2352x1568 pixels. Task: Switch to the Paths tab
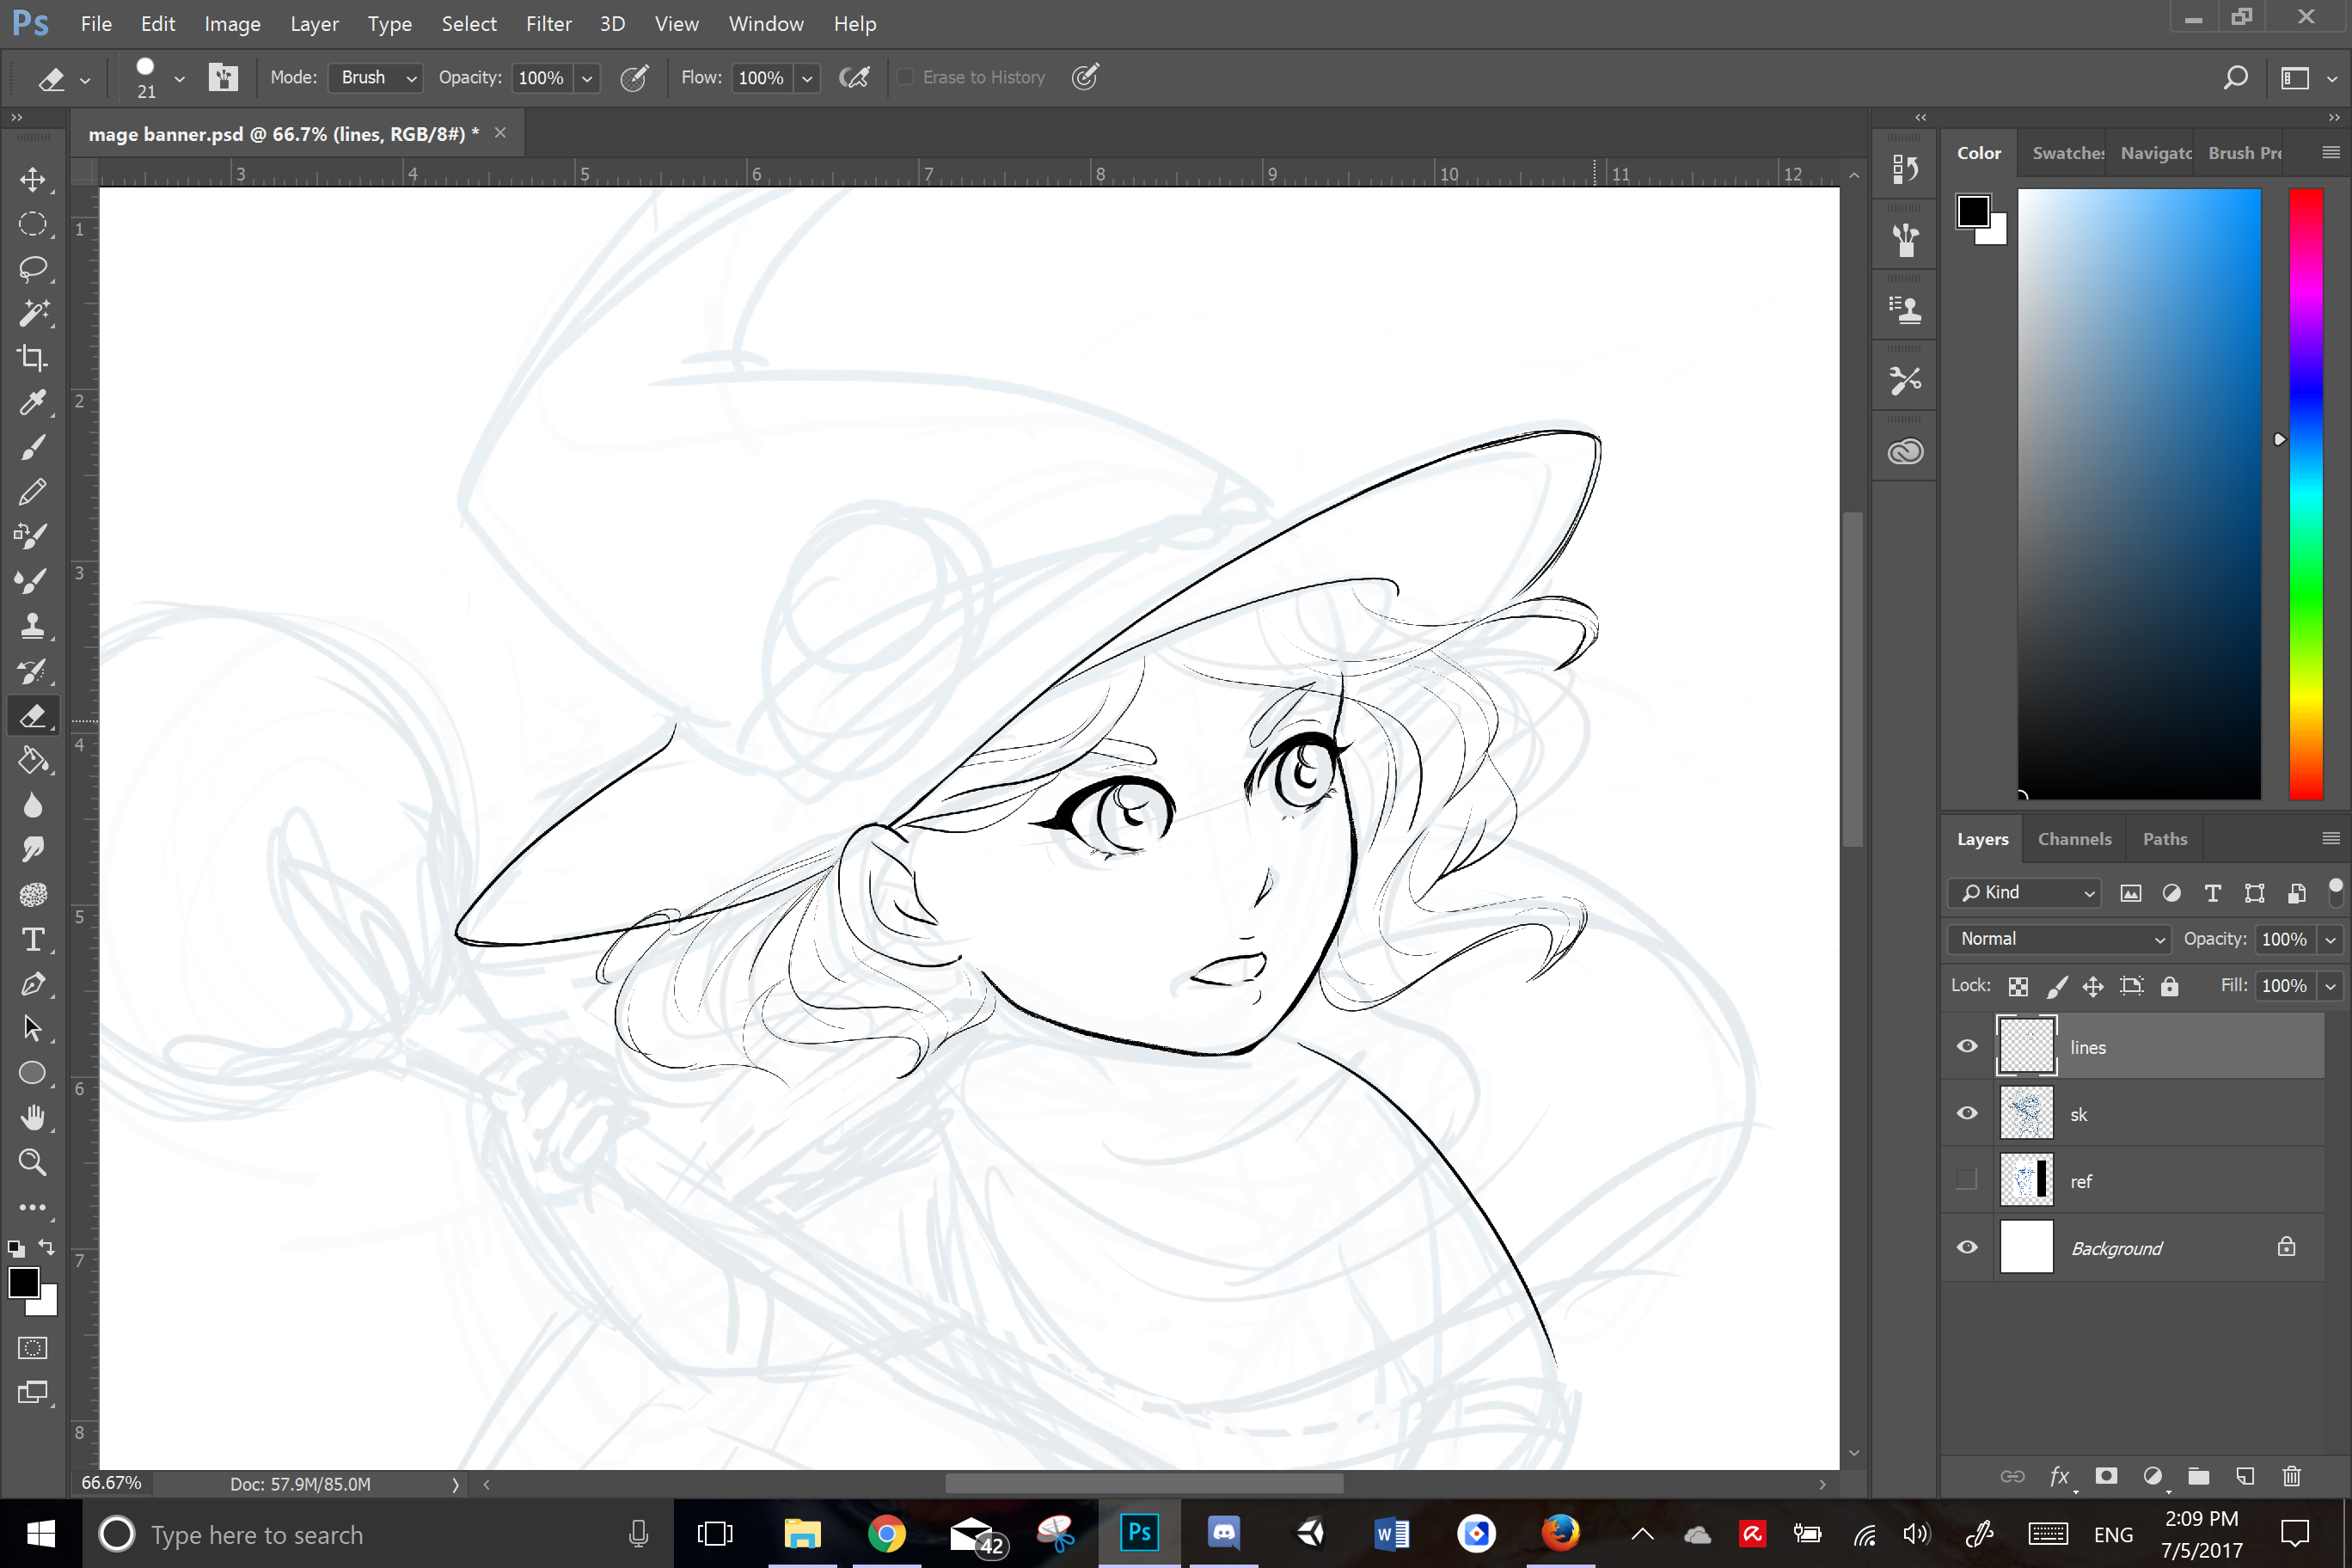click(x=2164, y=839)
